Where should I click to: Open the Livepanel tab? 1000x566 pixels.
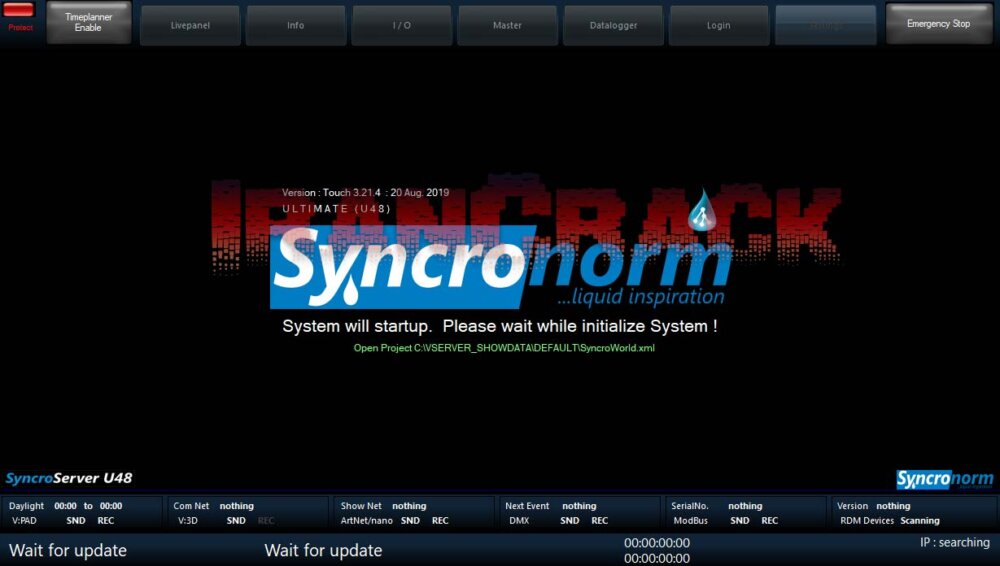(190, 26)
